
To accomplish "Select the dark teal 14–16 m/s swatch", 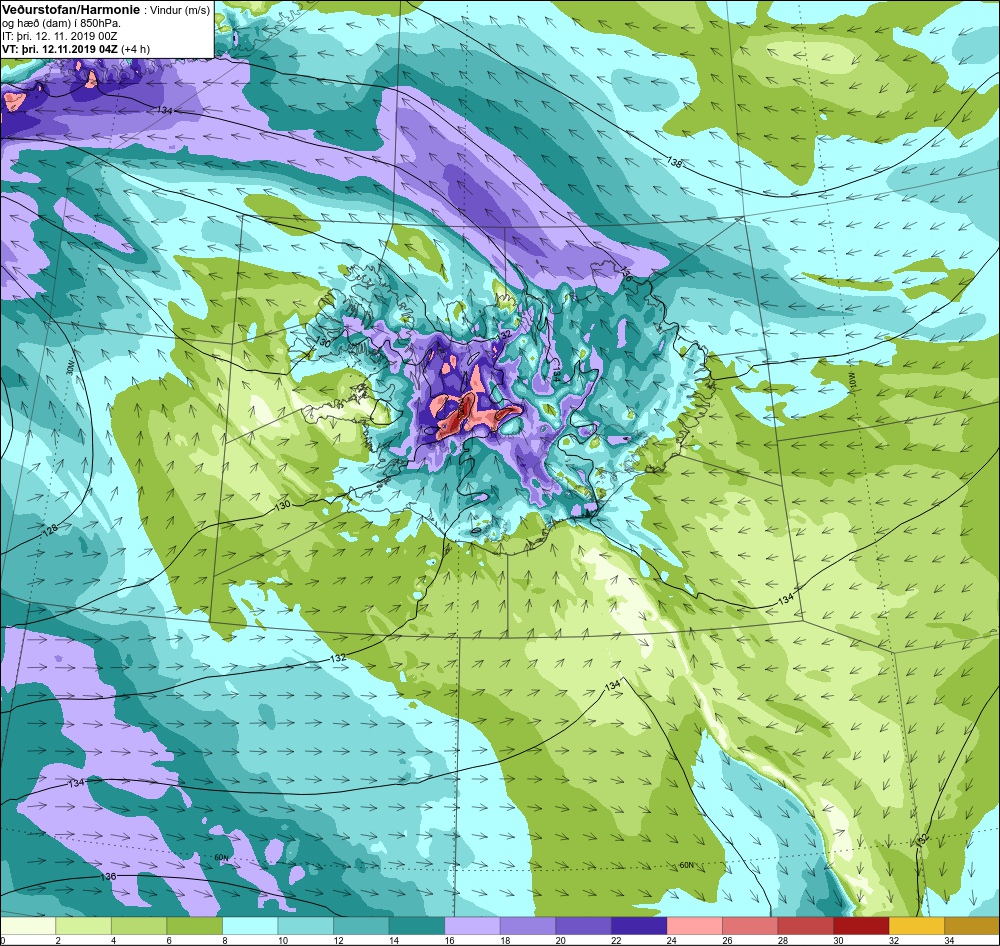I will (416, 925).
